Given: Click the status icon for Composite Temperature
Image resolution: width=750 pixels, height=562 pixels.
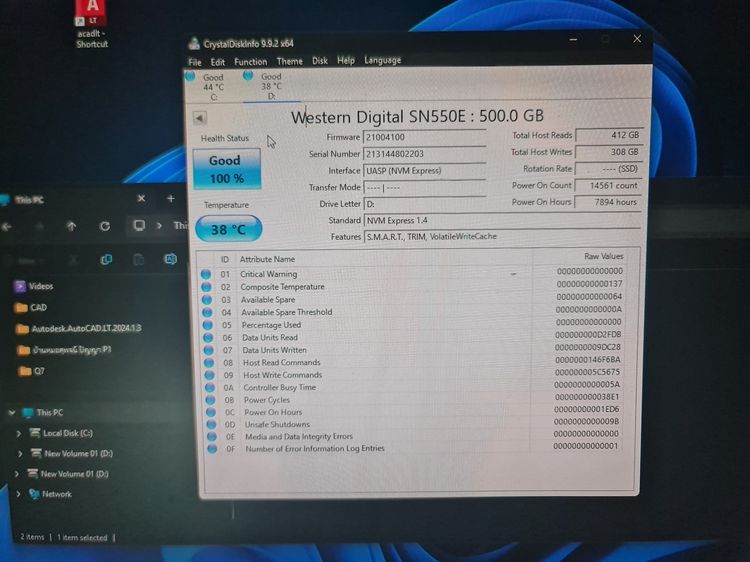Looking at the screenshot, I should [x=206, y=287].
